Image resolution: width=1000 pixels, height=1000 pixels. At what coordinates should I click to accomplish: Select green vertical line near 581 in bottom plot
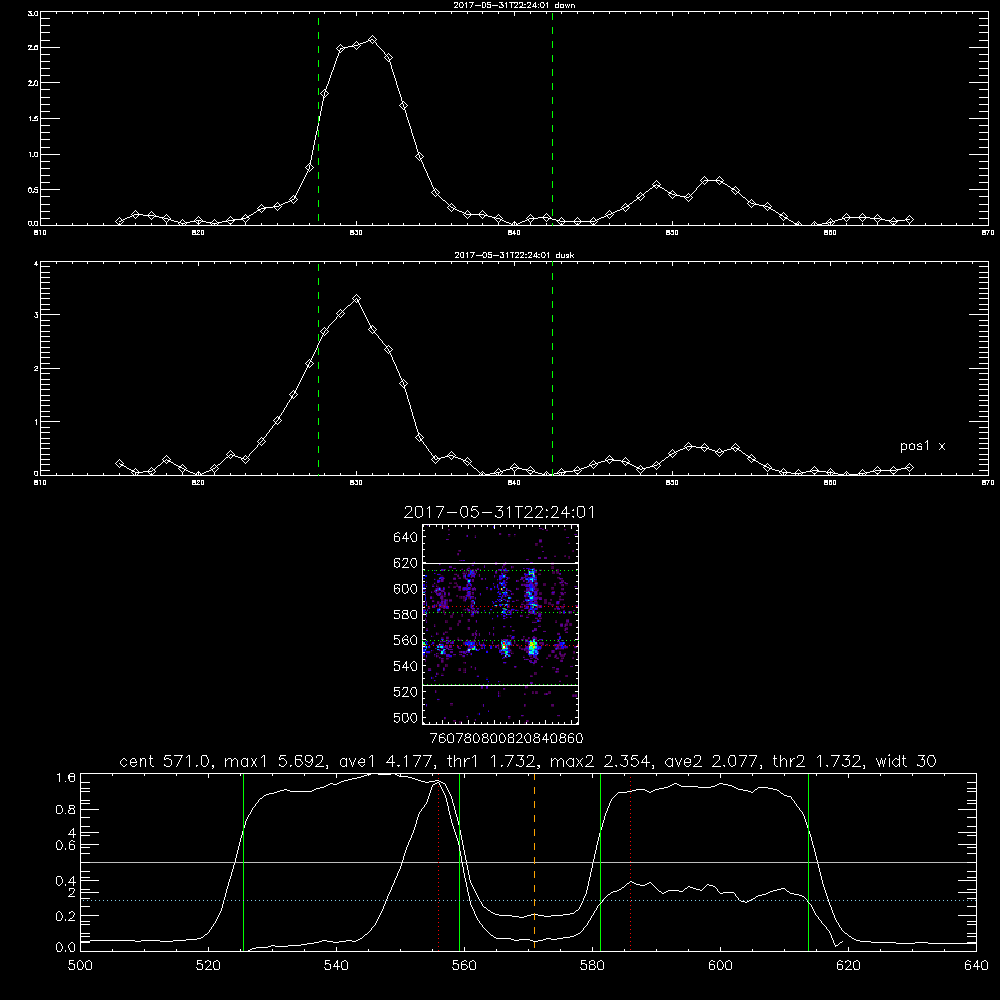(x=600, y=861)
